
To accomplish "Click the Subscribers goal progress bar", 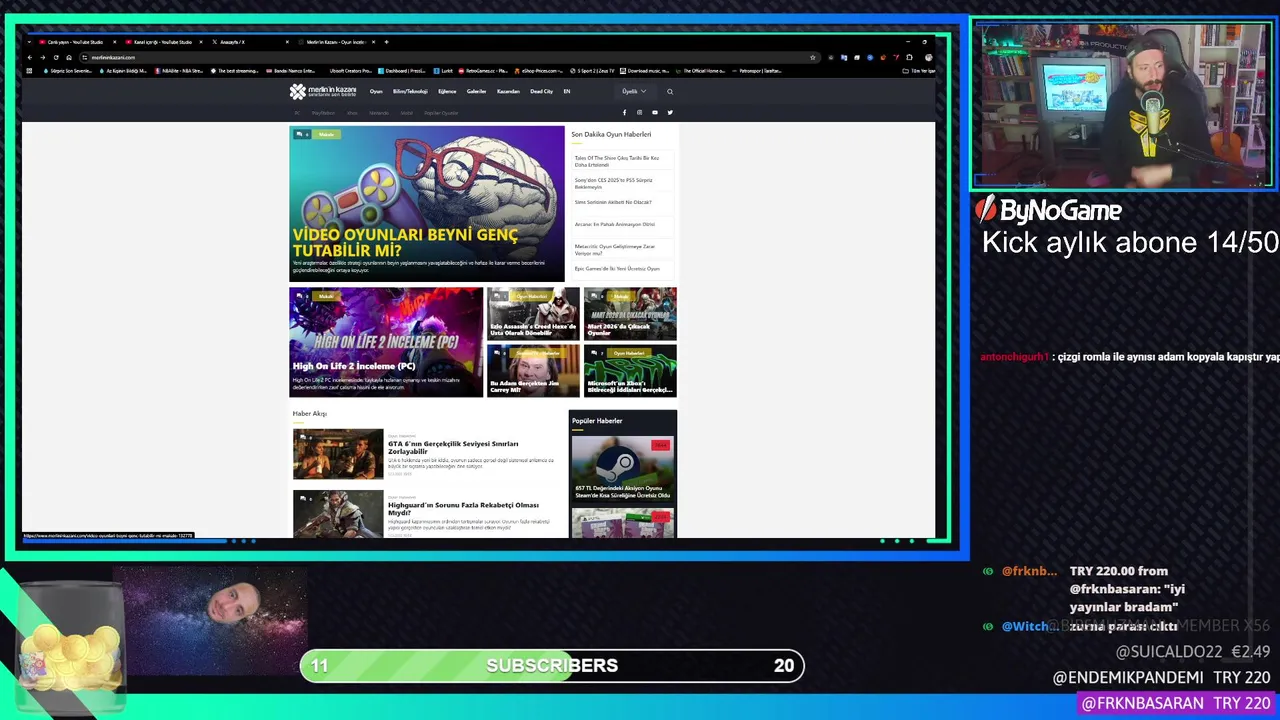I will click(x=552, y=666).
